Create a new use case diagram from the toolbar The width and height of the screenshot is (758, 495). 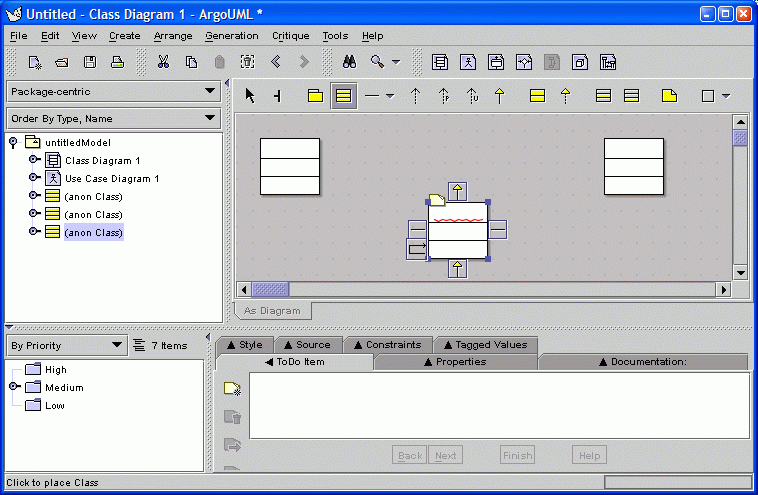[468, 62]
